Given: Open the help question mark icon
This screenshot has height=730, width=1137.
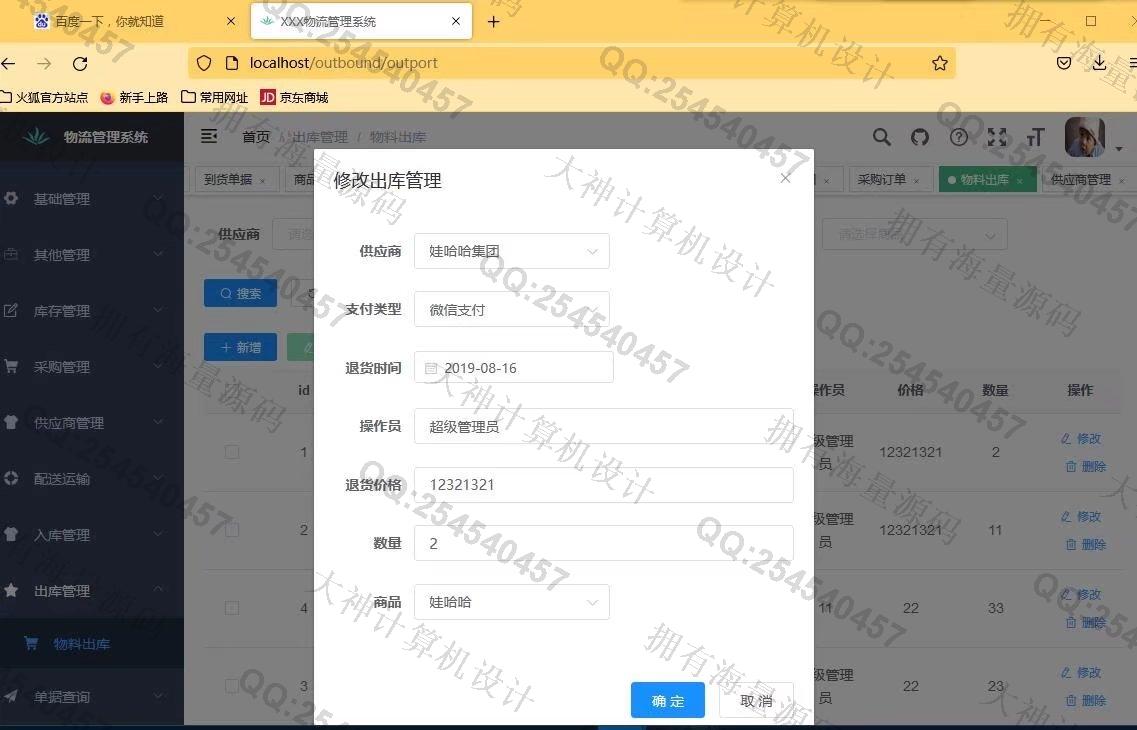Looking at the screenshot, I should pyautogui.click(x=959, y=137).
